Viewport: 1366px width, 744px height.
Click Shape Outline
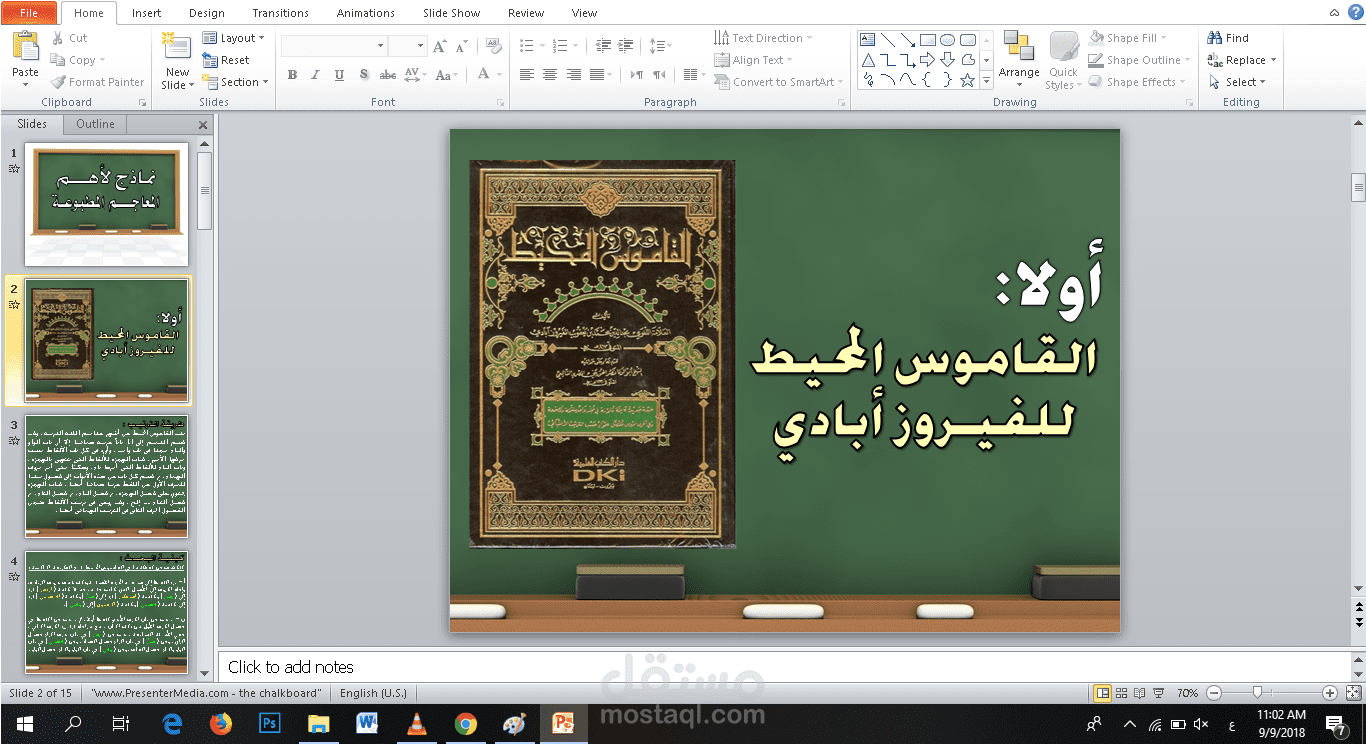1140,60
